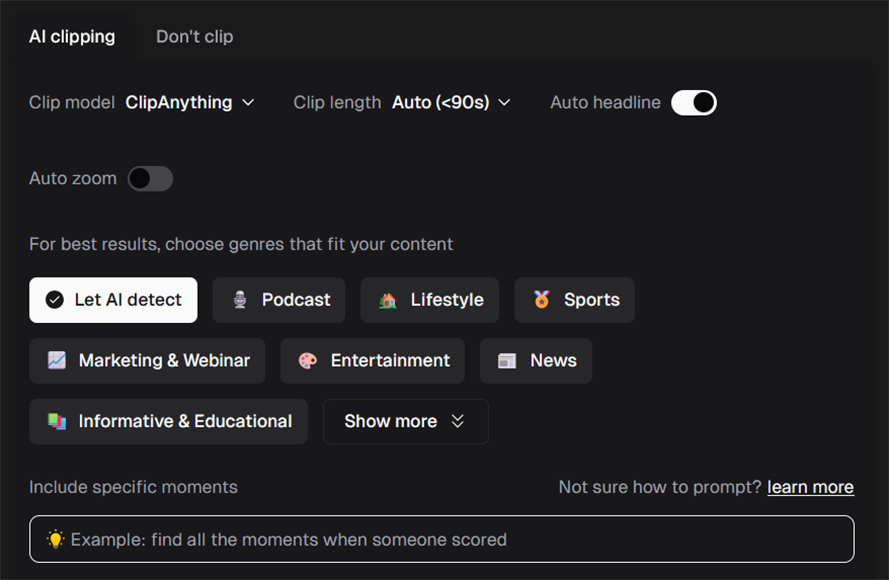Open the Clip length Auto (<90s) dropdown
Viewport: 889px width, 580px height.
tap(451, 103)
